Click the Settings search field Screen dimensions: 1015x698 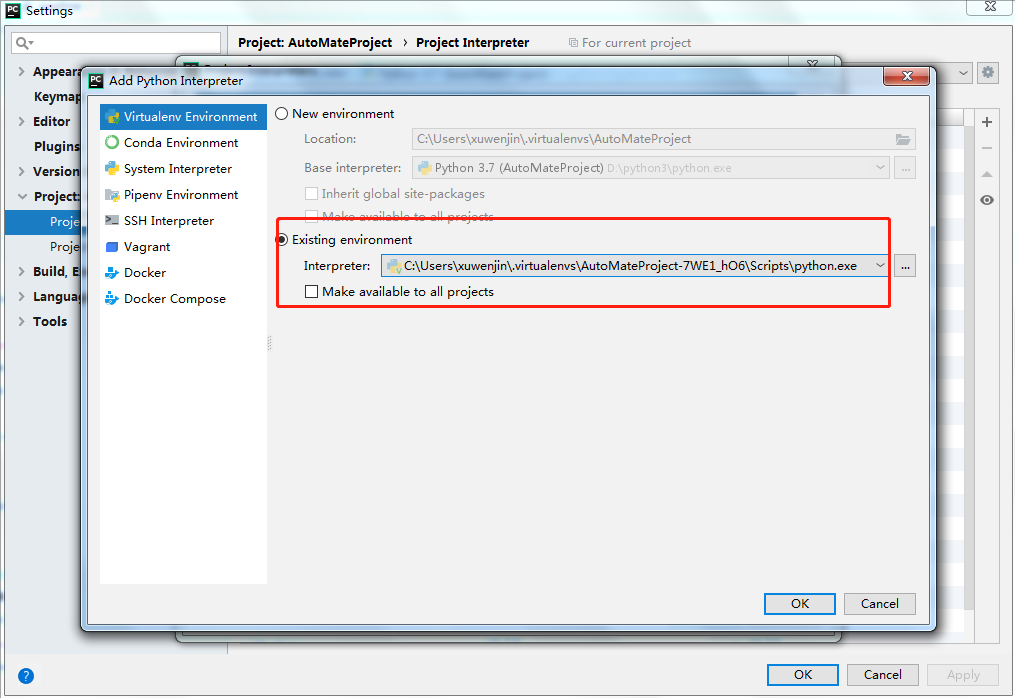[x=117, y=43]
